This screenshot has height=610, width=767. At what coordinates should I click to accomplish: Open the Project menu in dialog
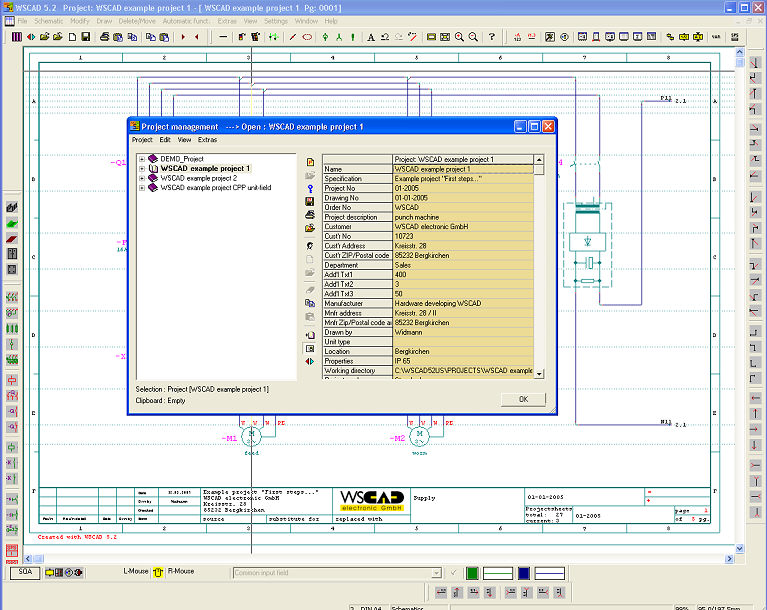(142, 140)
